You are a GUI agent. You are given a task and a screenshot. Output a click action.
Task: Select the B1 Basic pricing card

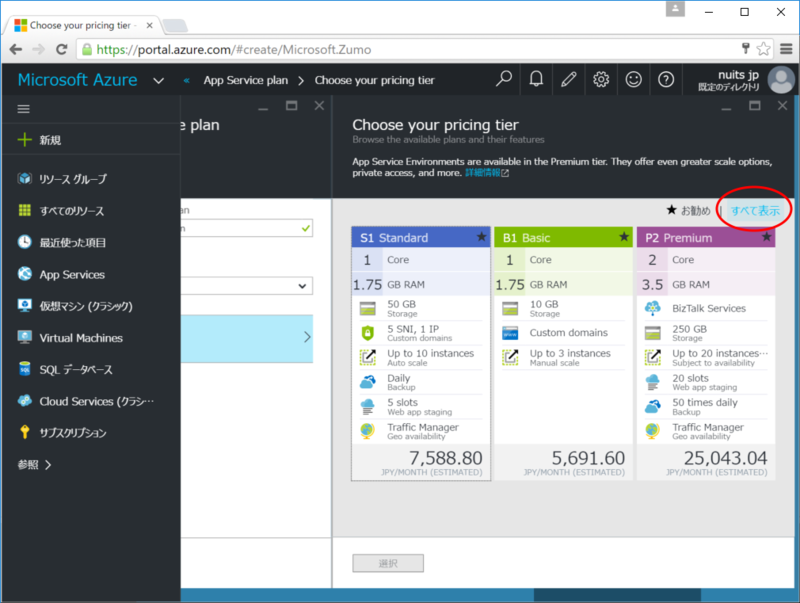tap(563, 354)
